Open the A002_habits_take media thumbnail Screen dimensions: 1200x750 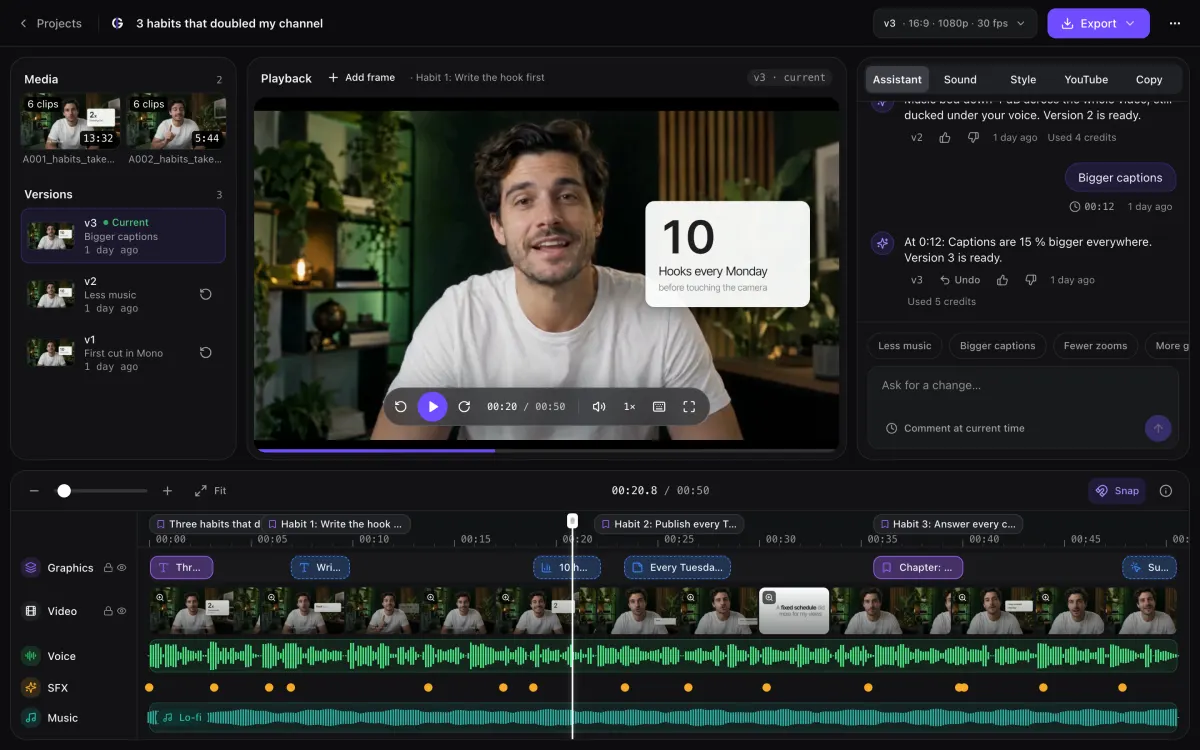point(176,122)
